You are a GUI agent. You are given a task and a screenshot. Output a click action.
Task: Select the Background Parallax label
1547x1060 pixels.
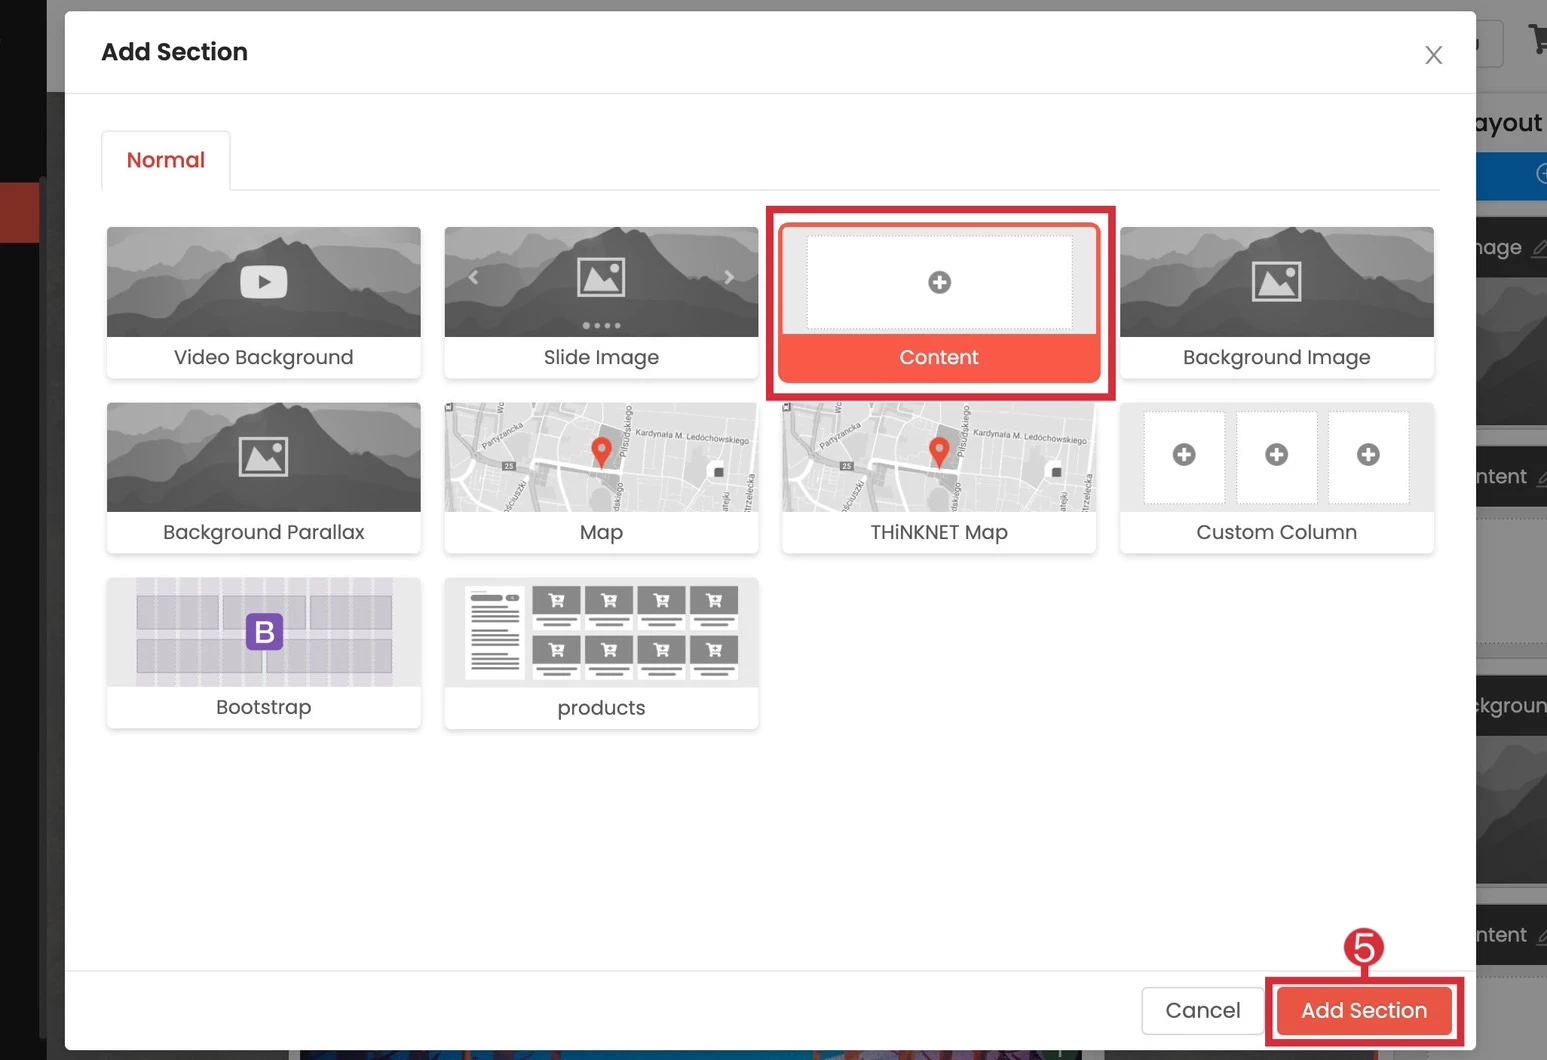(264, 532)
